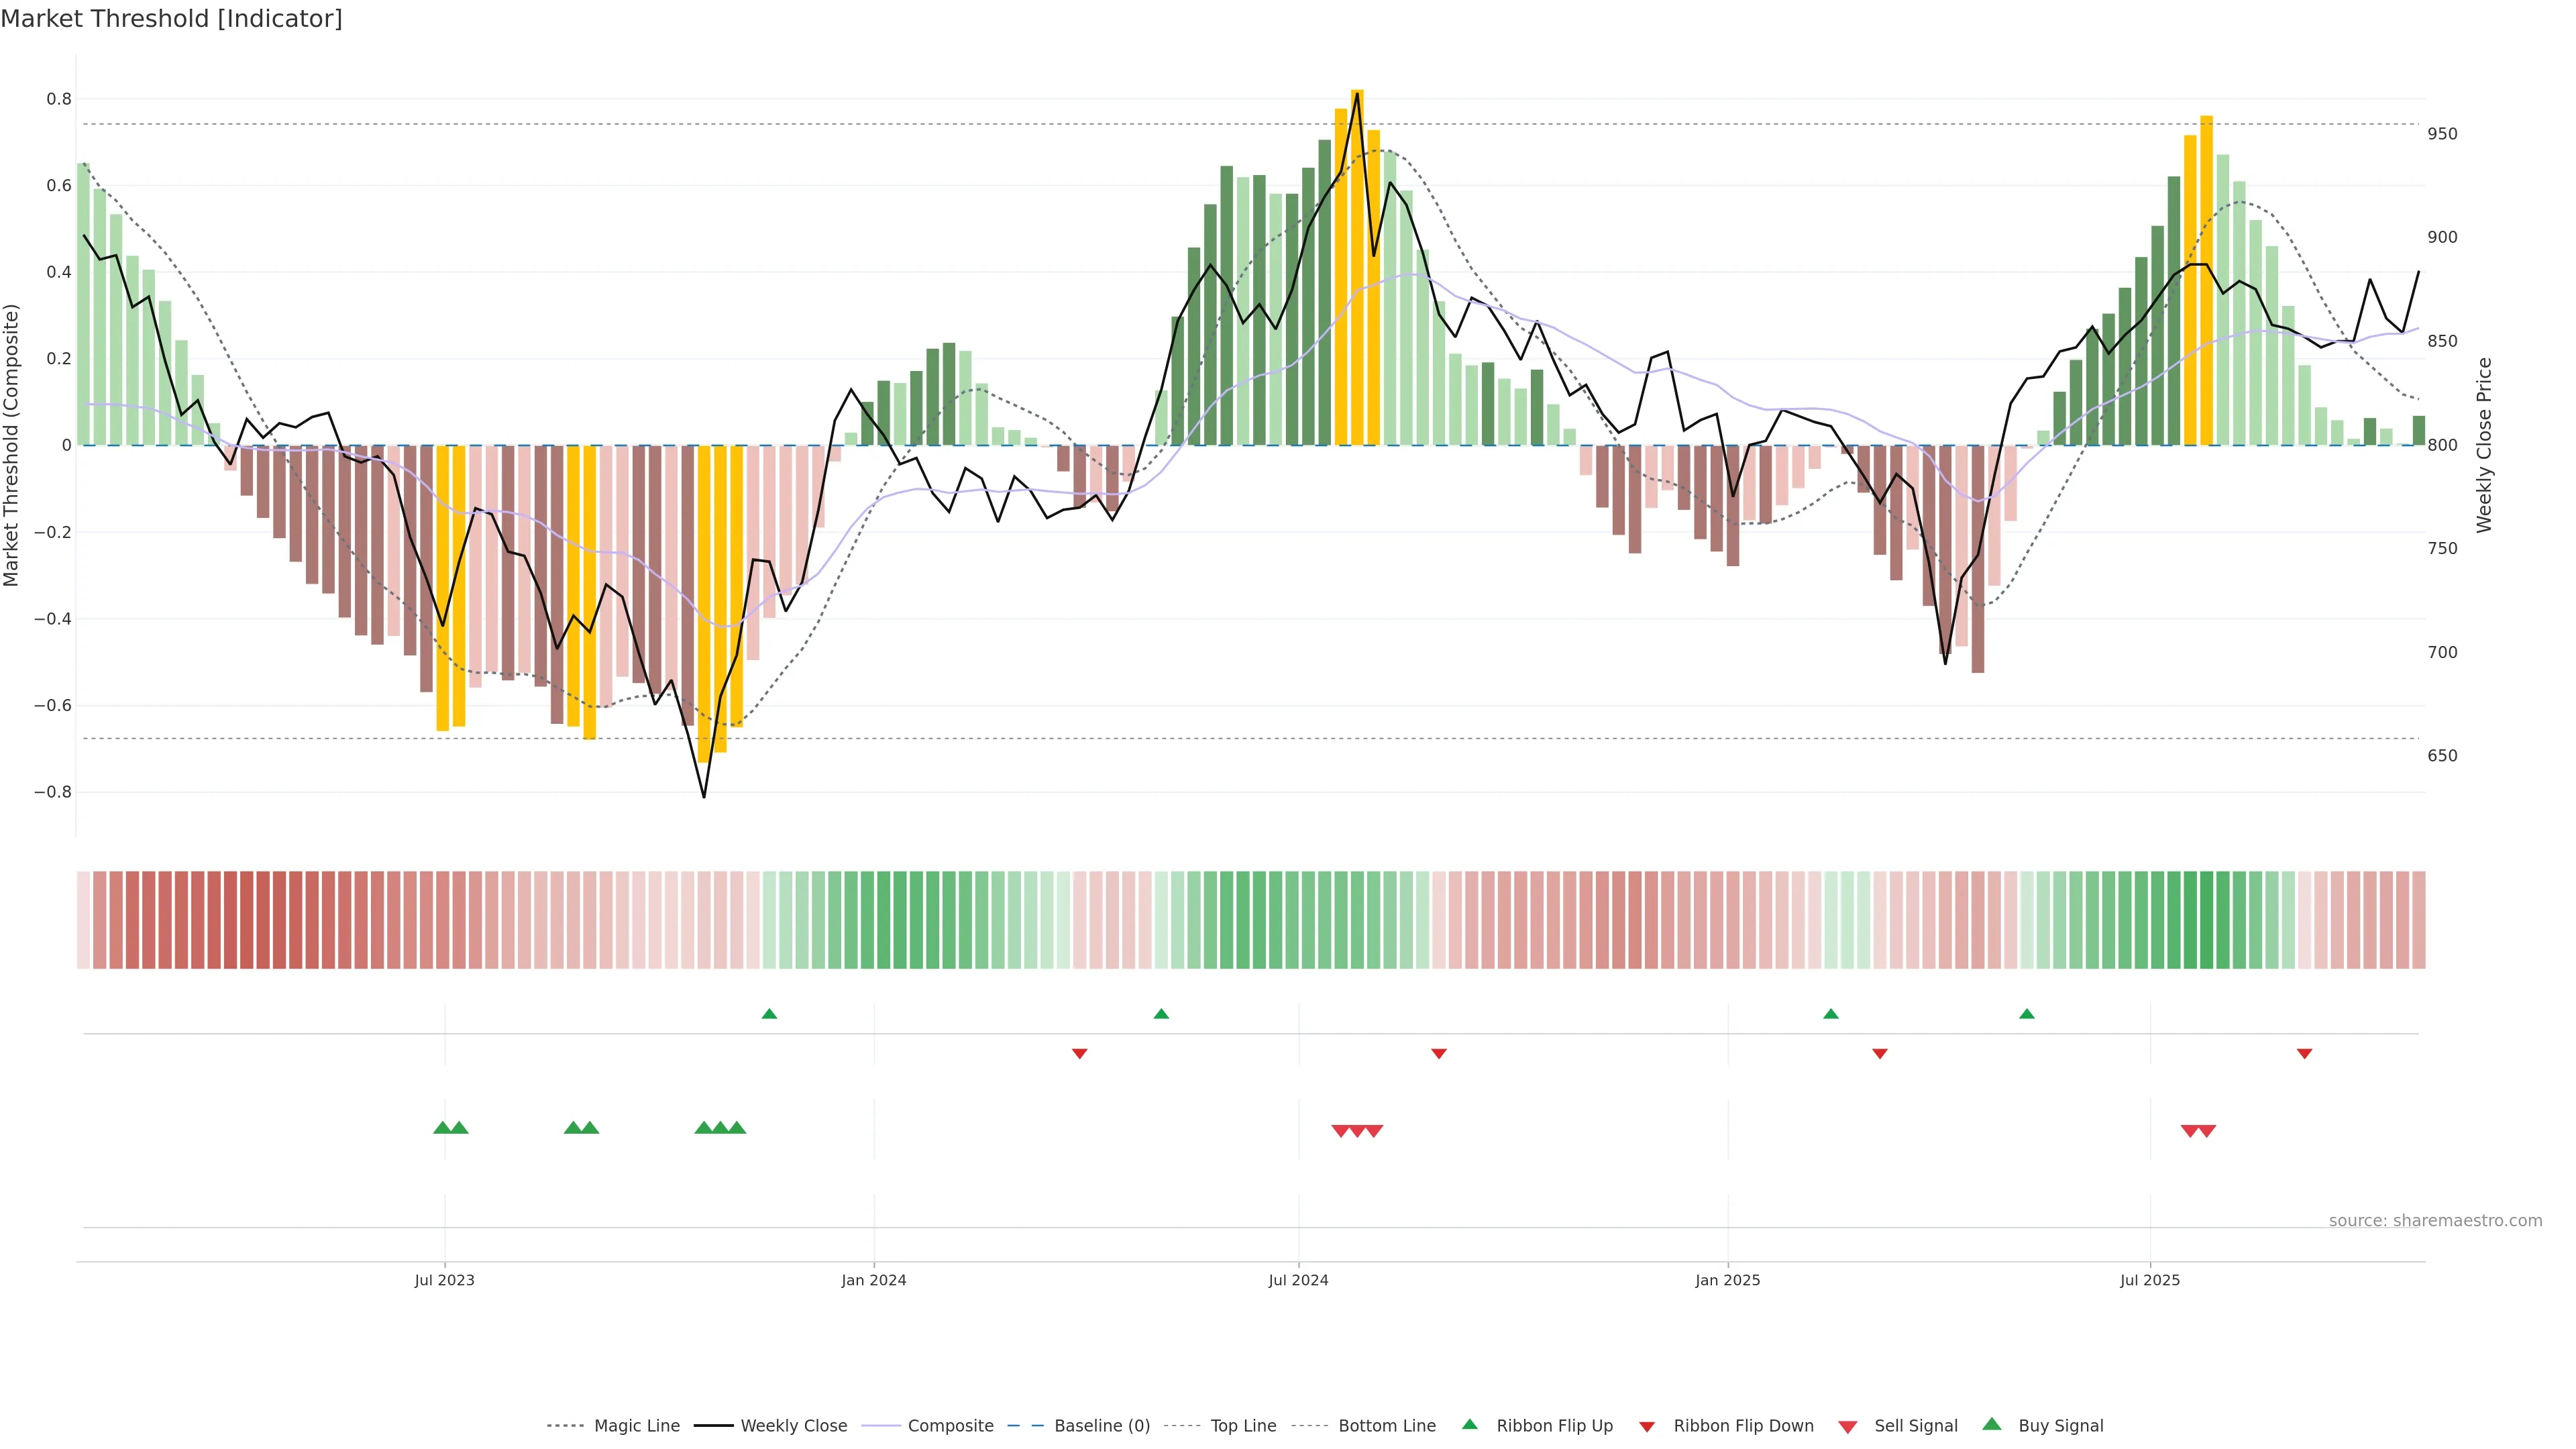Click the rightmost red Ribbon Flip Down marker
This screenshot has width=2576, height=1449.
[x=2304, y=1054]
